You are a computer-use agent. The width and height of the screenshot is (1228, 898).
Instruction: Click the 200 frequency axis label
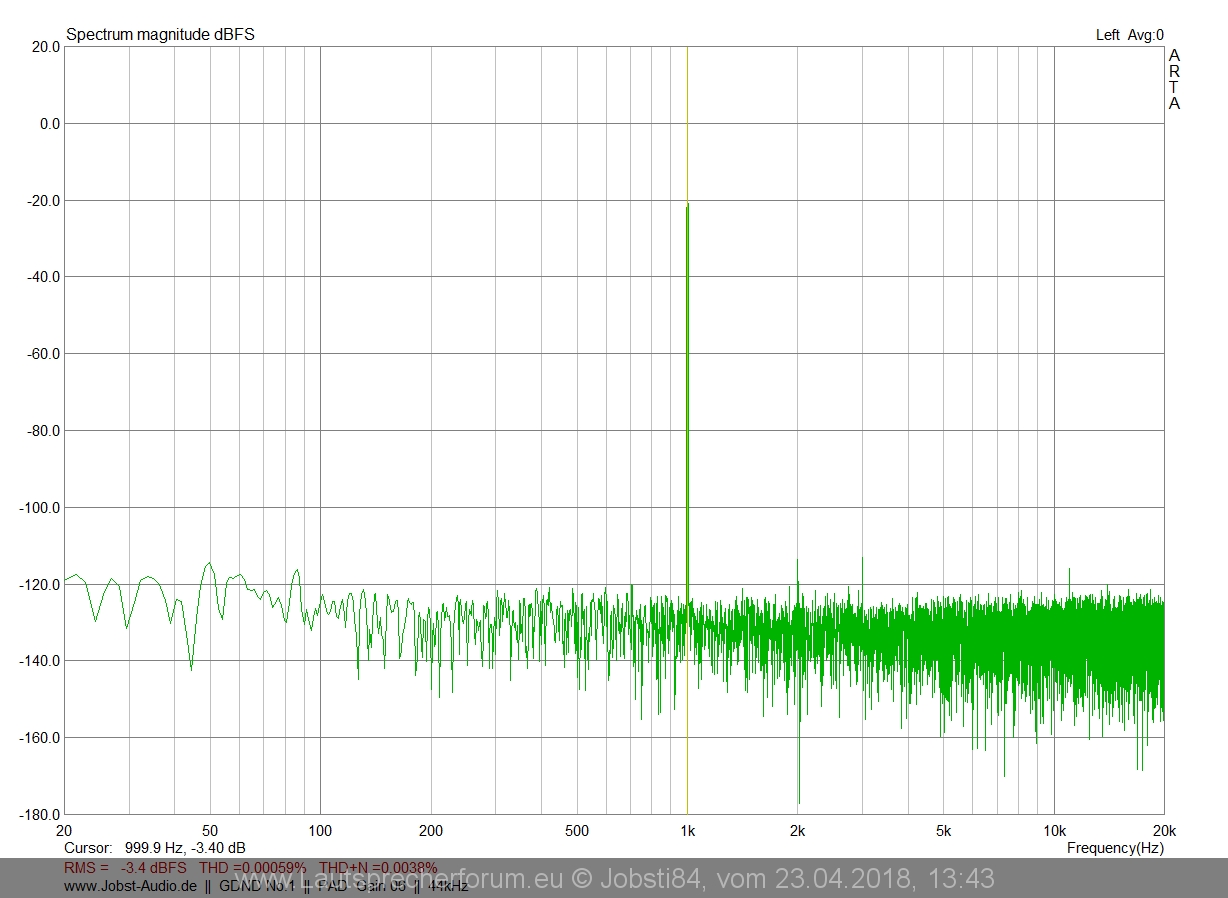[431, 831]
